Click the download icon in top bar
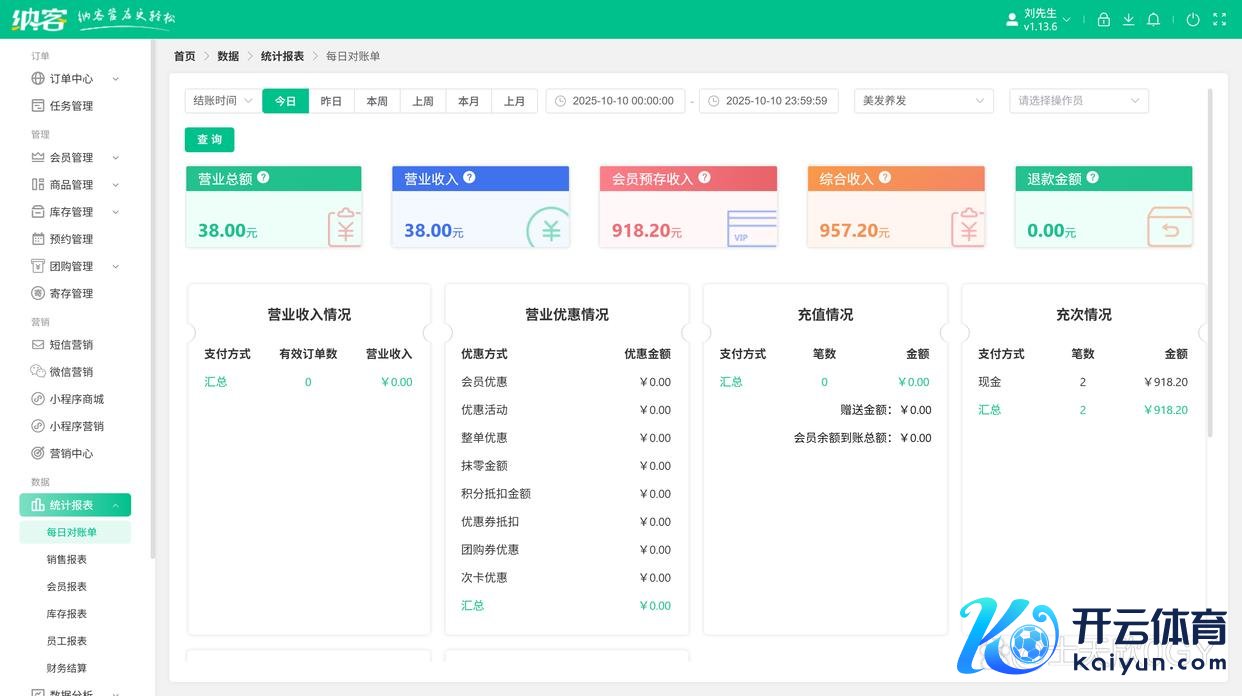Viewport: 1242px width, 696px height. click(1129, 20)
